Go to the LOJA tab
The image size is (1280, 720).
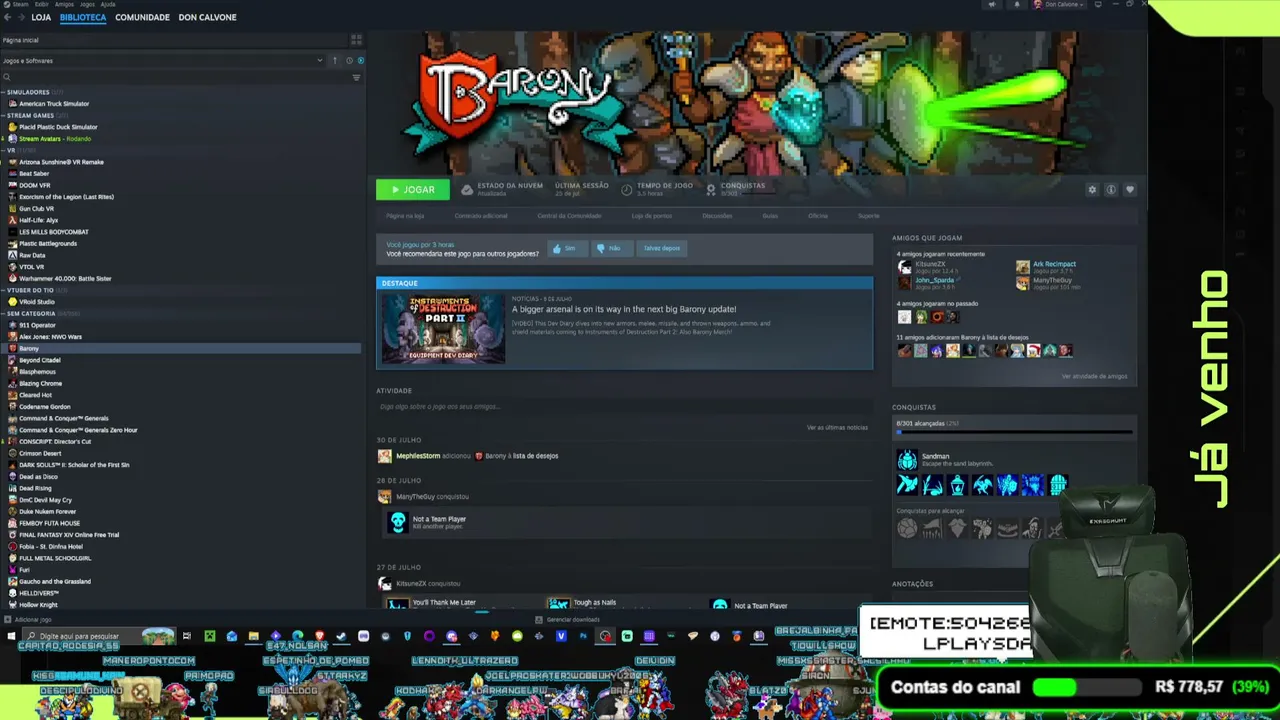pos(41,18)
